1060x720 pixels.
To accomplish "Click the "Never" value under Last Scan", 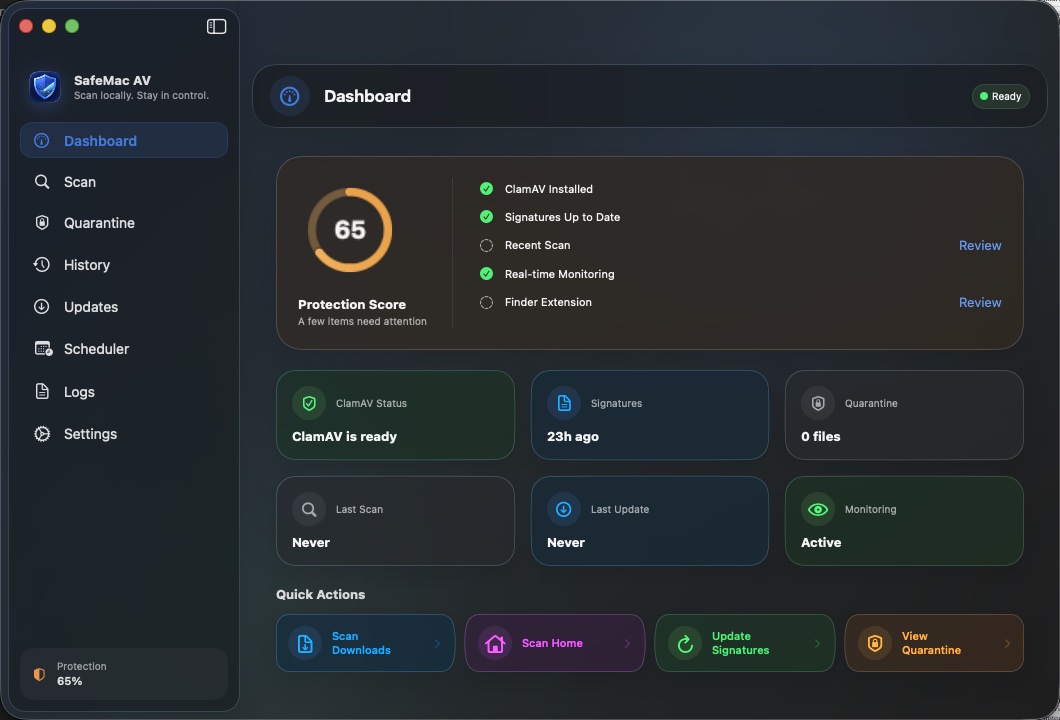I will (x=311, y=543).
